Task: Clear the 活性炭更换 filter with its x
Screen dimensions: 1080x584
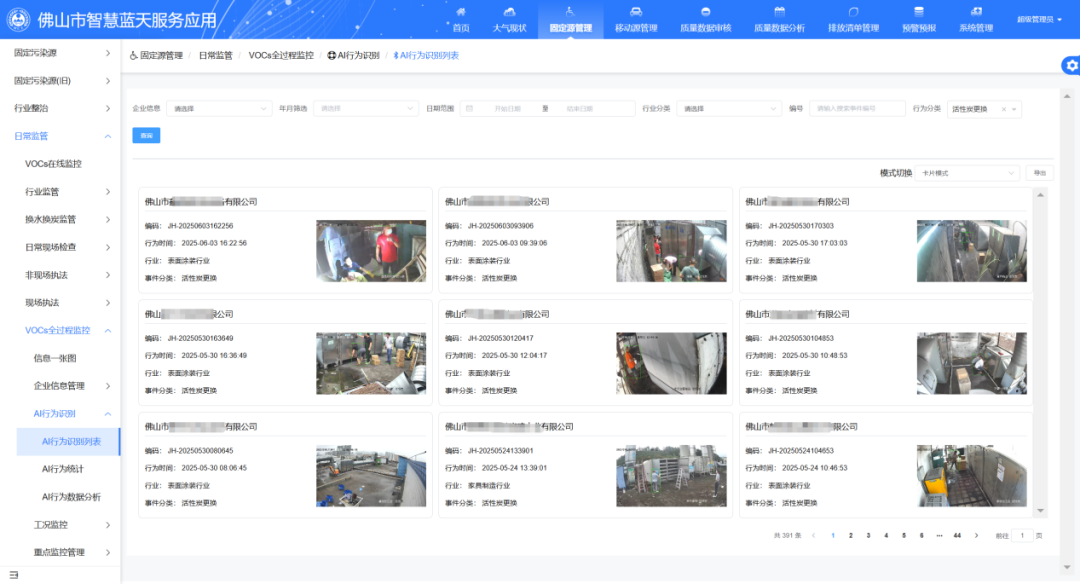Action: [x=1003, y=109]
